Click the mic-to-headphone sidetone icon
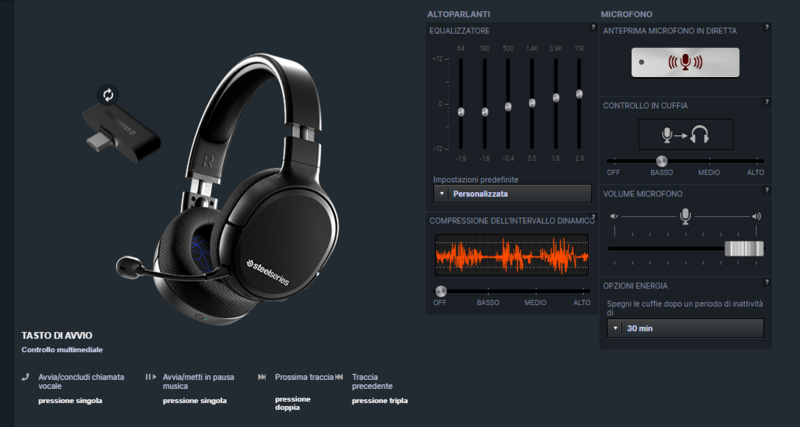 pos(685,135)
